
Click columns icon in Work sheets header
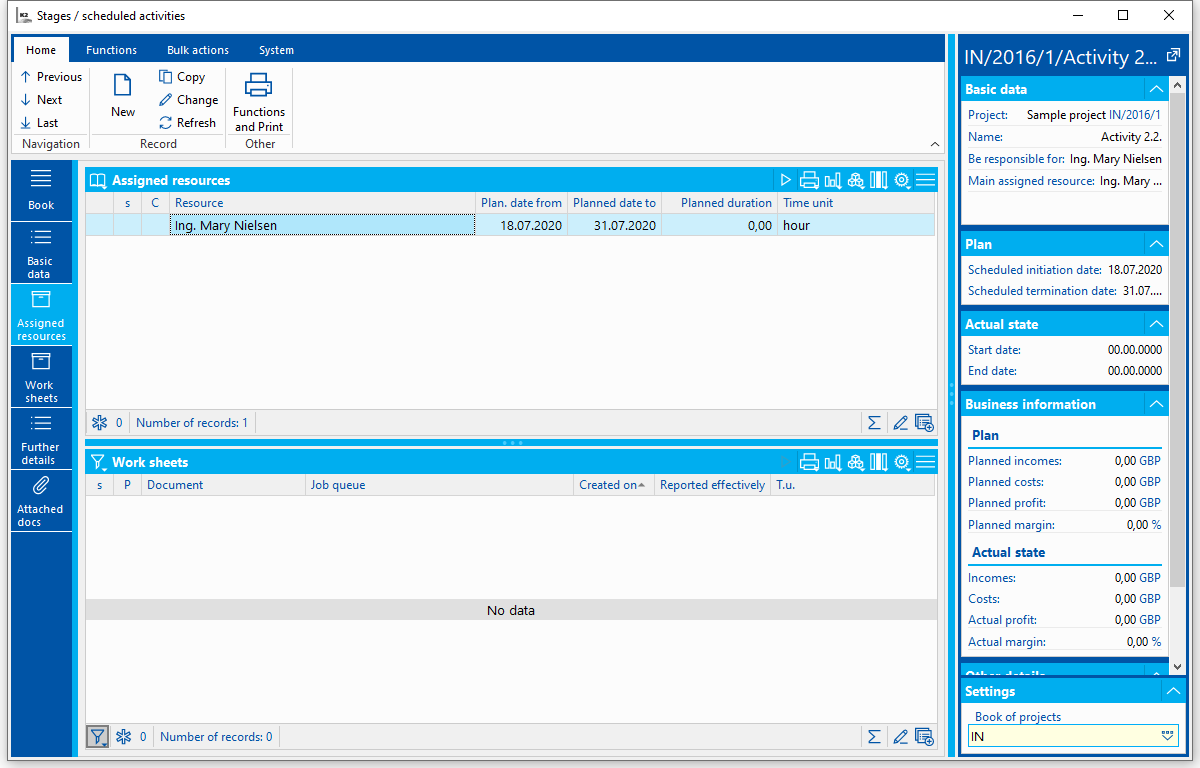878,462
